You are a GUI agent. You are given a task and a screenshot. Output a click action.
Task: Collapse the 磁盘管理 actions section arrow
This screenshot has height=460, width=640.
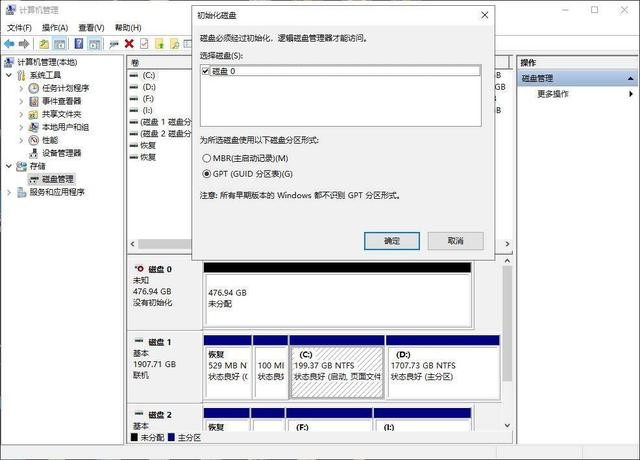631,78
